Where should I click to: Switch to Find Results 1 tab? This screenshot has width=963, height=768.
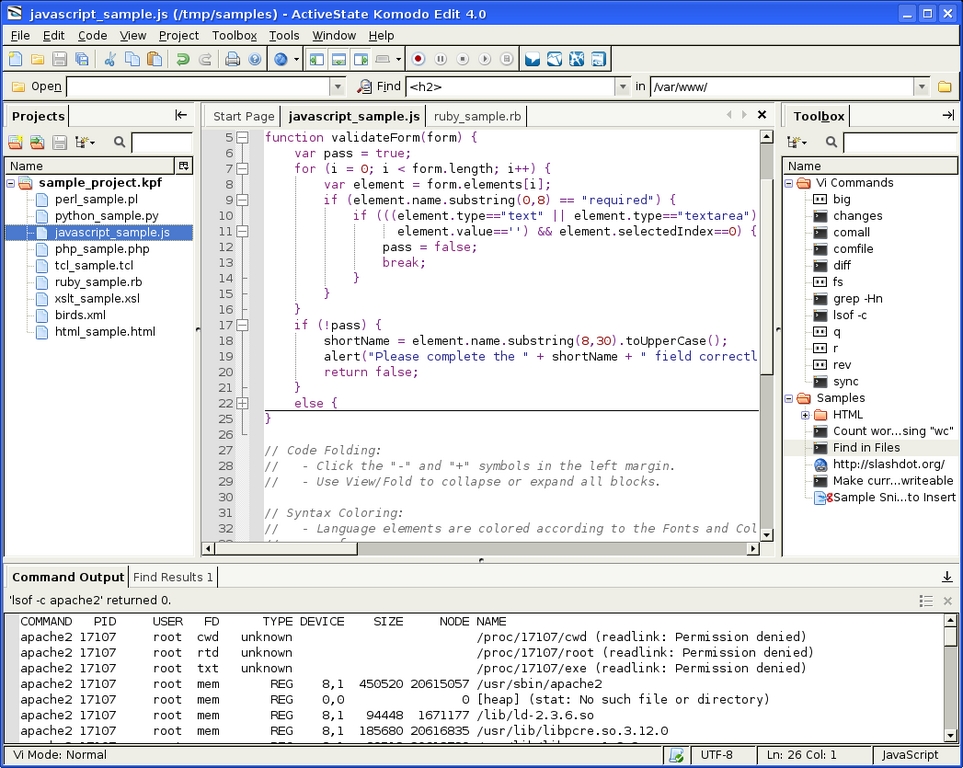173,577
